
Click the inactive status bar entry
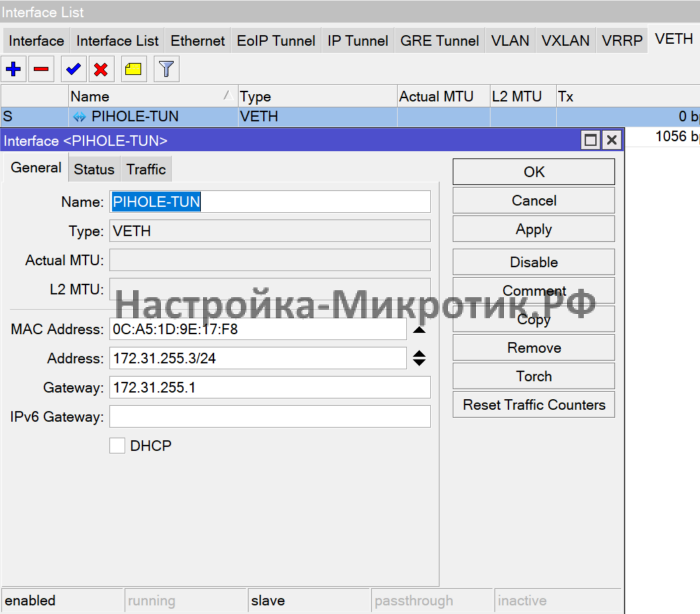coord(558,601)
